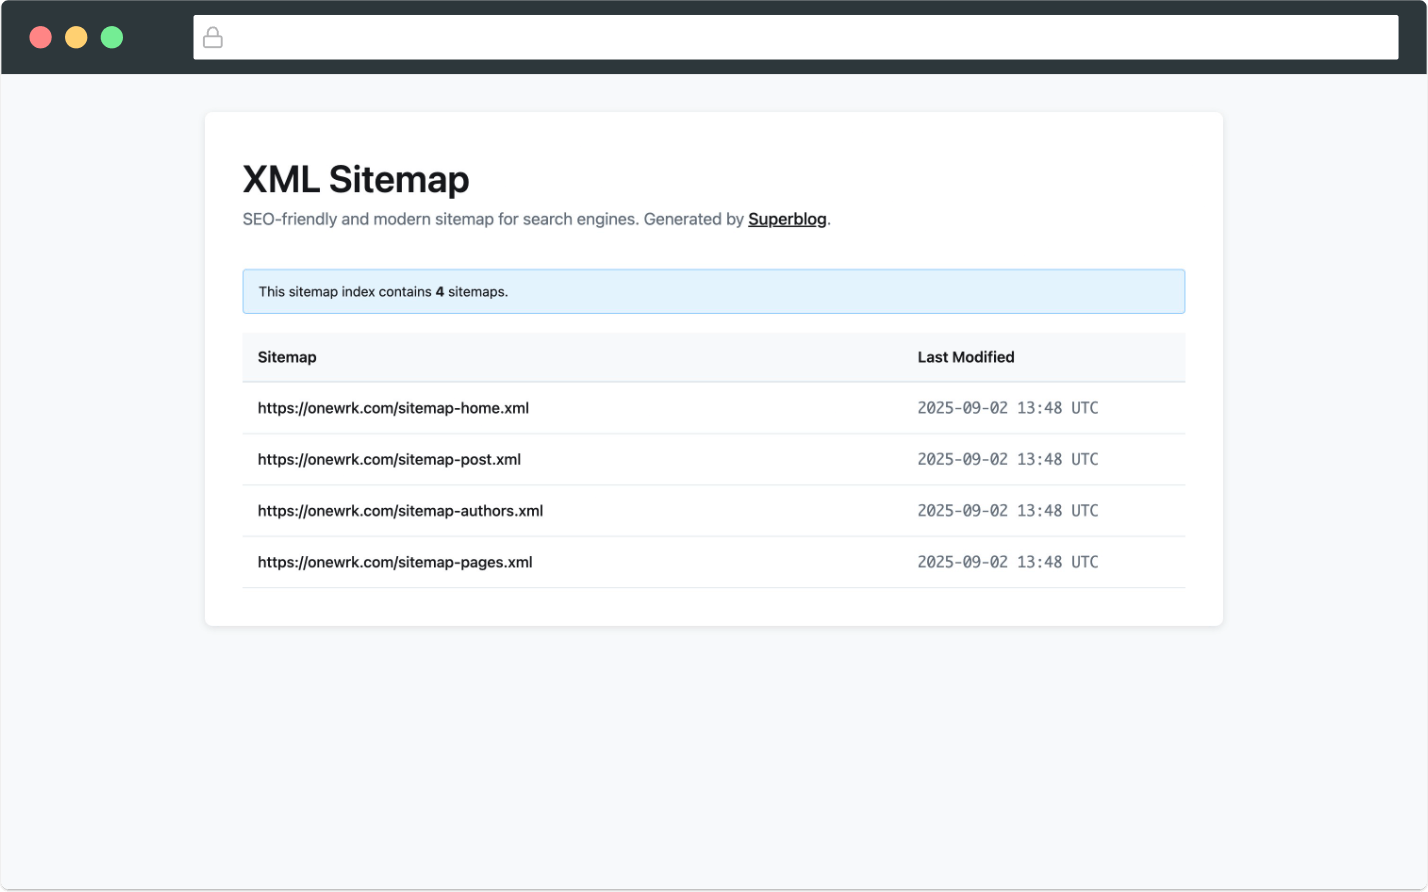Click the Last Modified column header
The height and width of the screenshot is (892, 1428).
(x=965, y=357)
